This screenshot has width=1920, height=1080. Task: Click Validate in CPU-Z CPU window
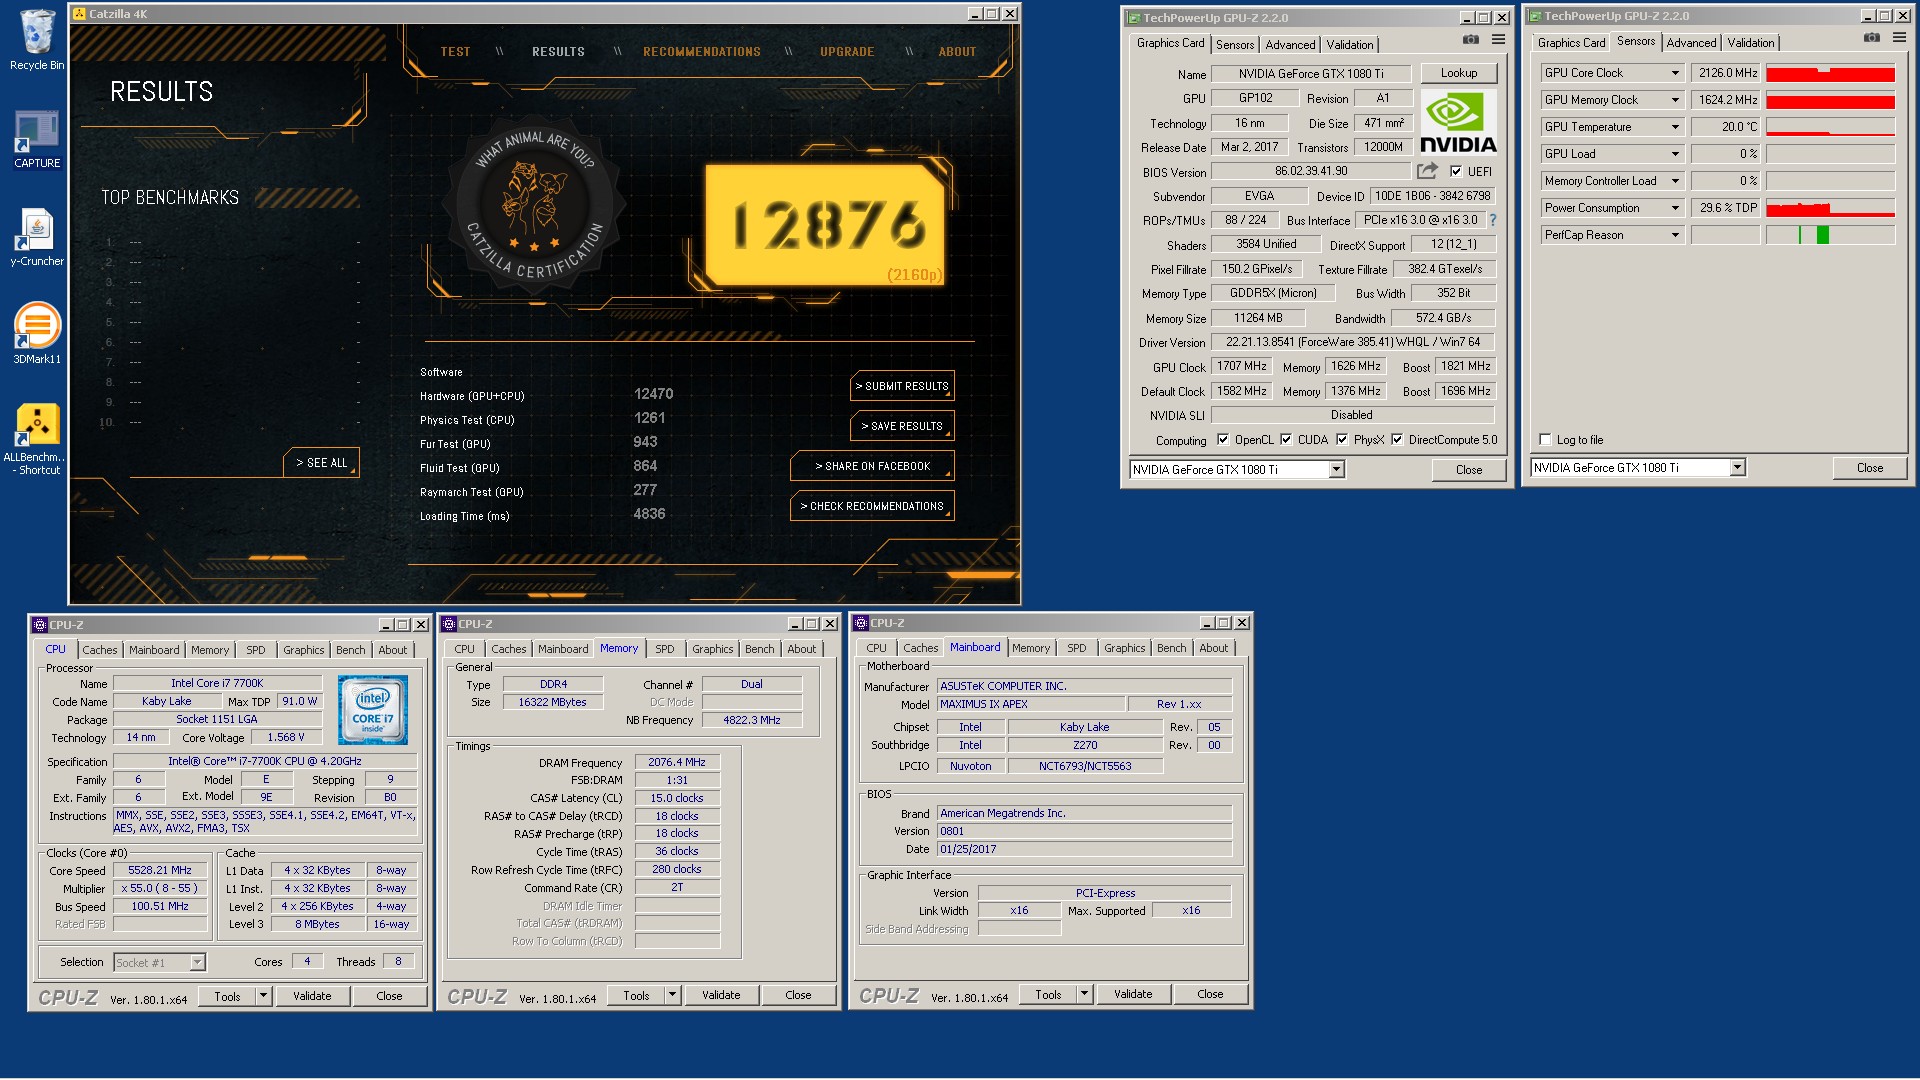(x=312, y=996)
